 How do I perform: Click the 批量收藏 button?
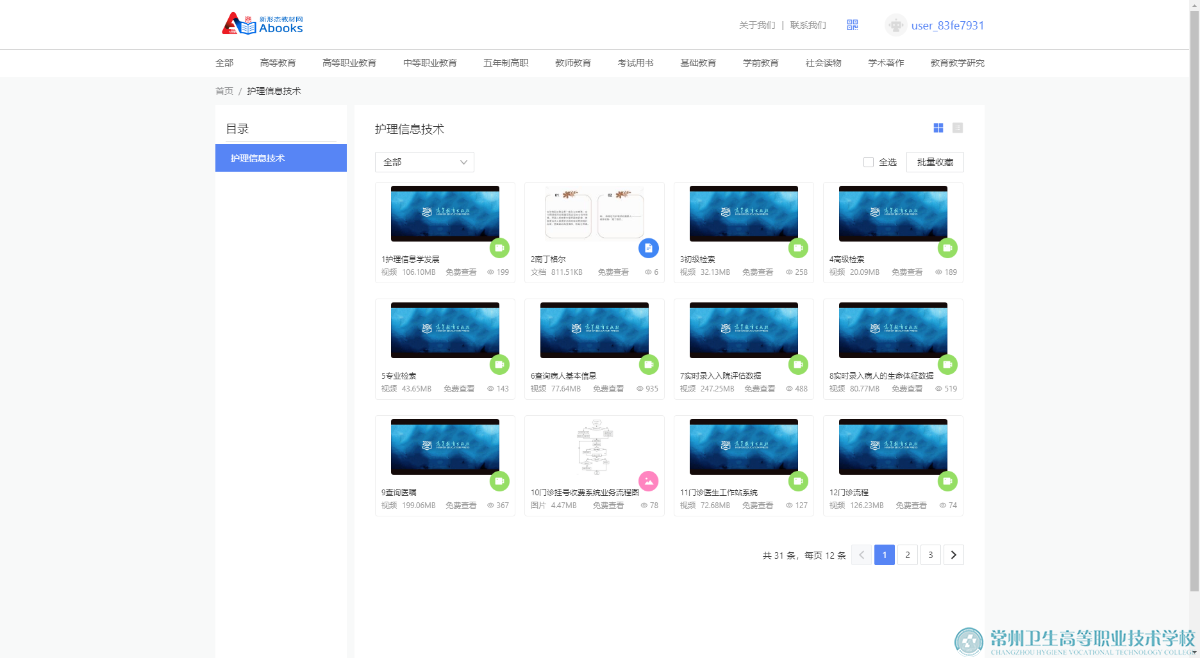[x=934, y=162]
